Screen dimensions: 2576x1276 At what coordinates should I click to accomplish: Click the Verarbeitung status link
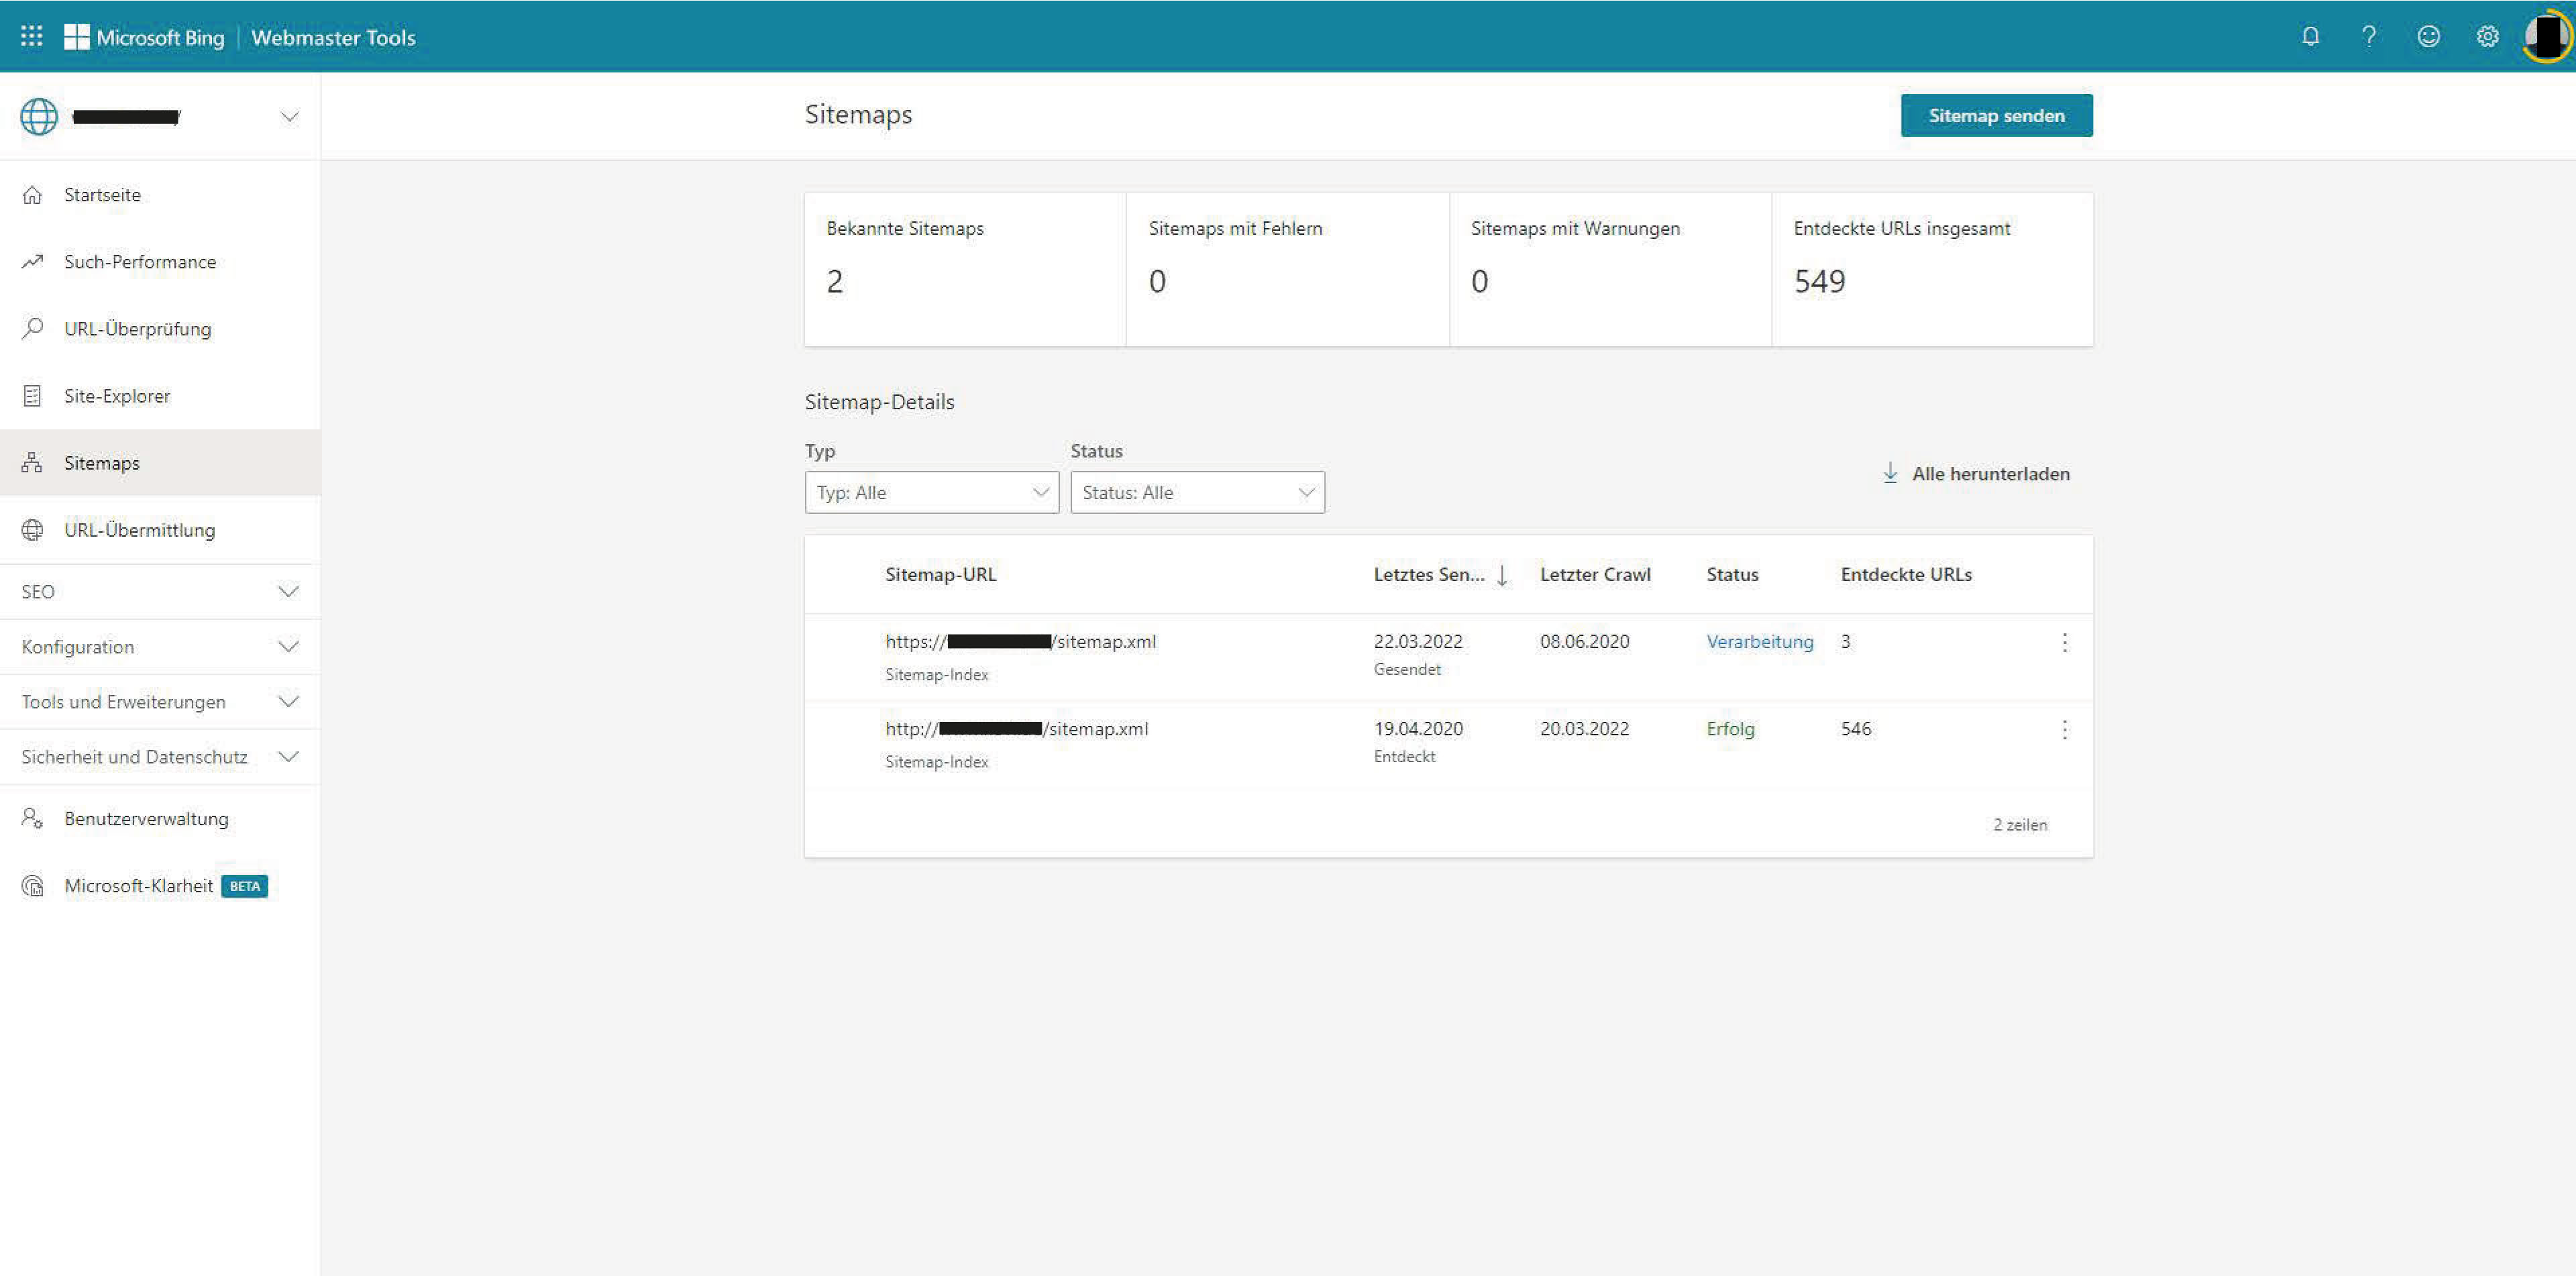pyautogui.click(x=1759, y=642)
